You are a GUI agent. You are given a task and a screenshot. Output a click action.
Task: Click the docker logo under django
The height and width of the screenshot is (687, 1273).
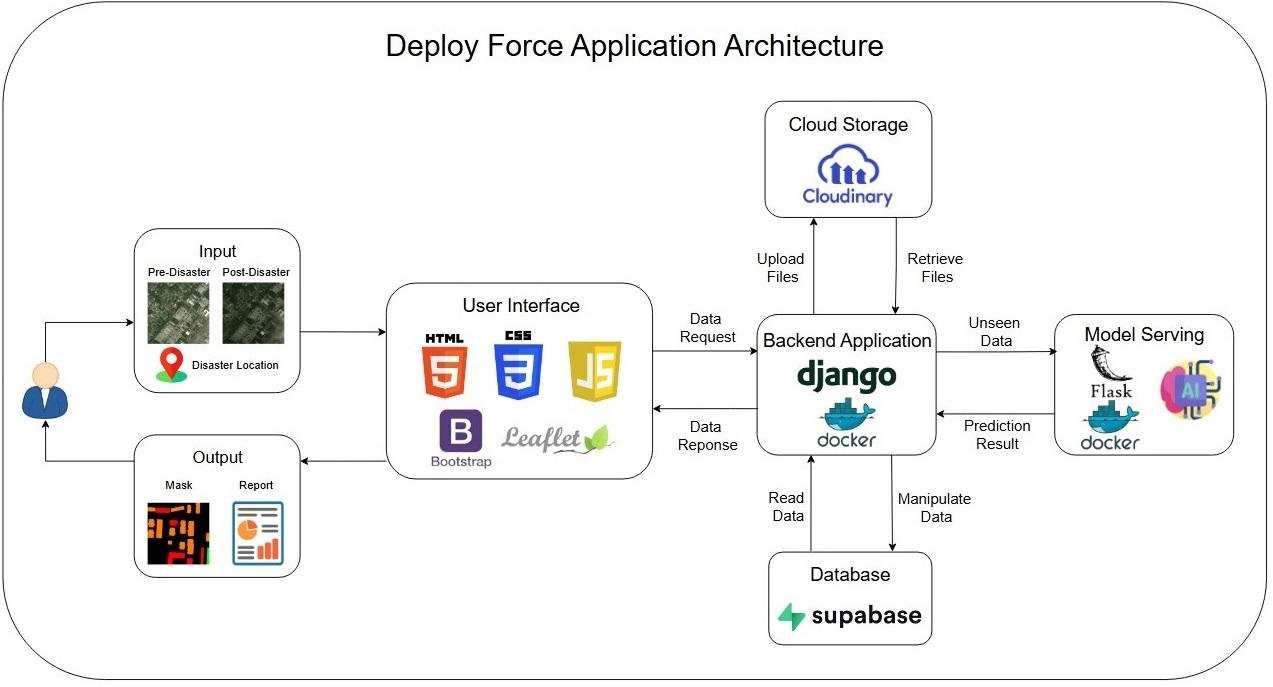pos(847,422)
